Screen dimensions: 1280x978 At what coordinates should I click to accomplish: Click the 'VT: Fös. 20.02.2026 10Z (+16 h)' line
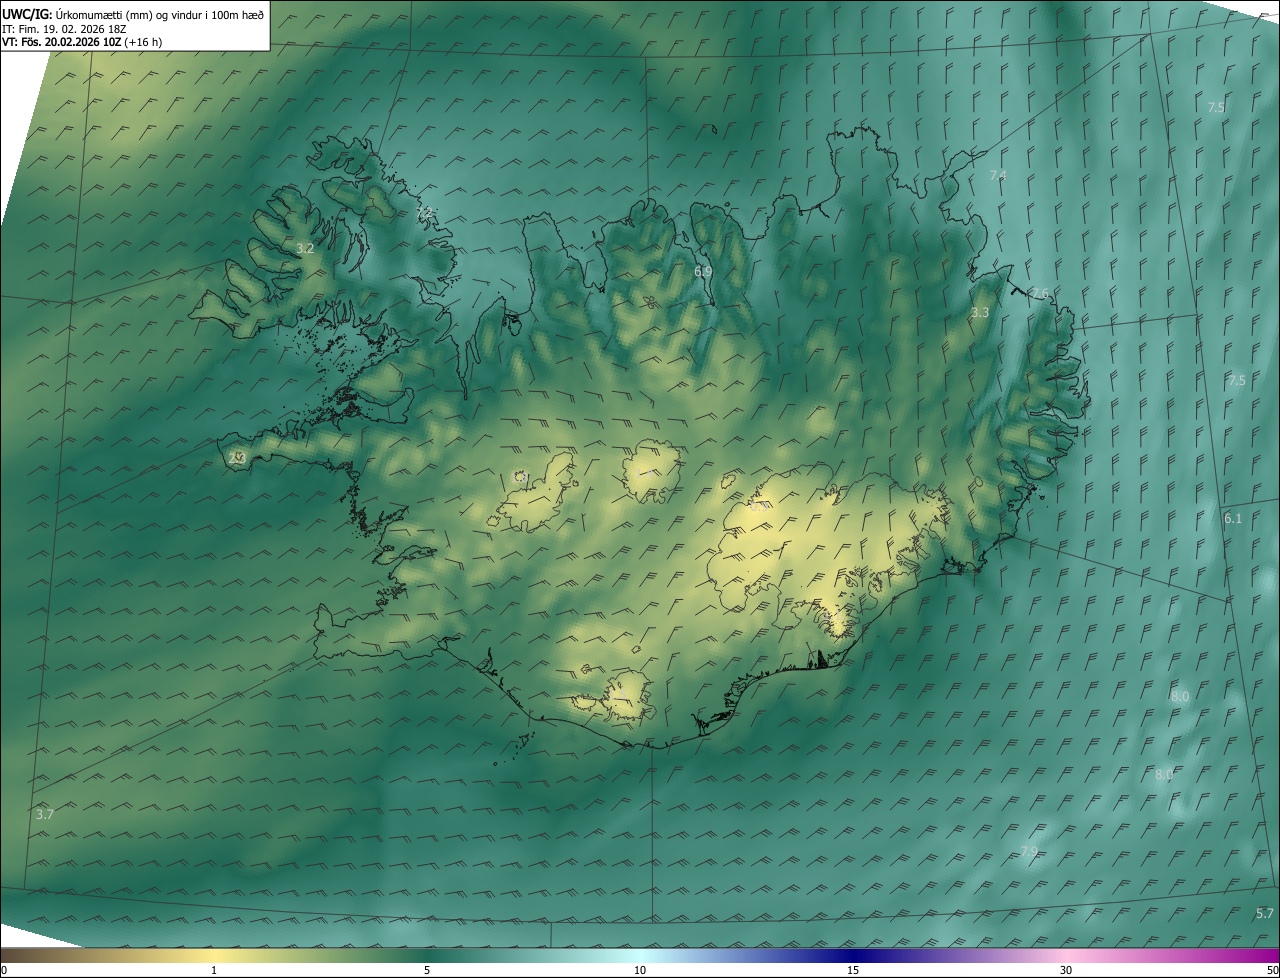coord(82,42)
